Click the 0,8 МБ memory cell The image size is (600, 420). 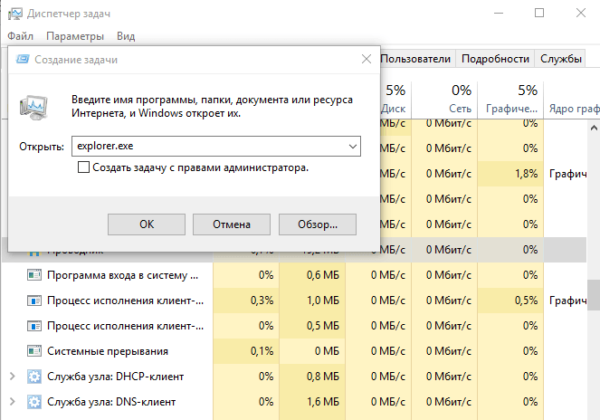pyautogui.click(x=312, y=376)
